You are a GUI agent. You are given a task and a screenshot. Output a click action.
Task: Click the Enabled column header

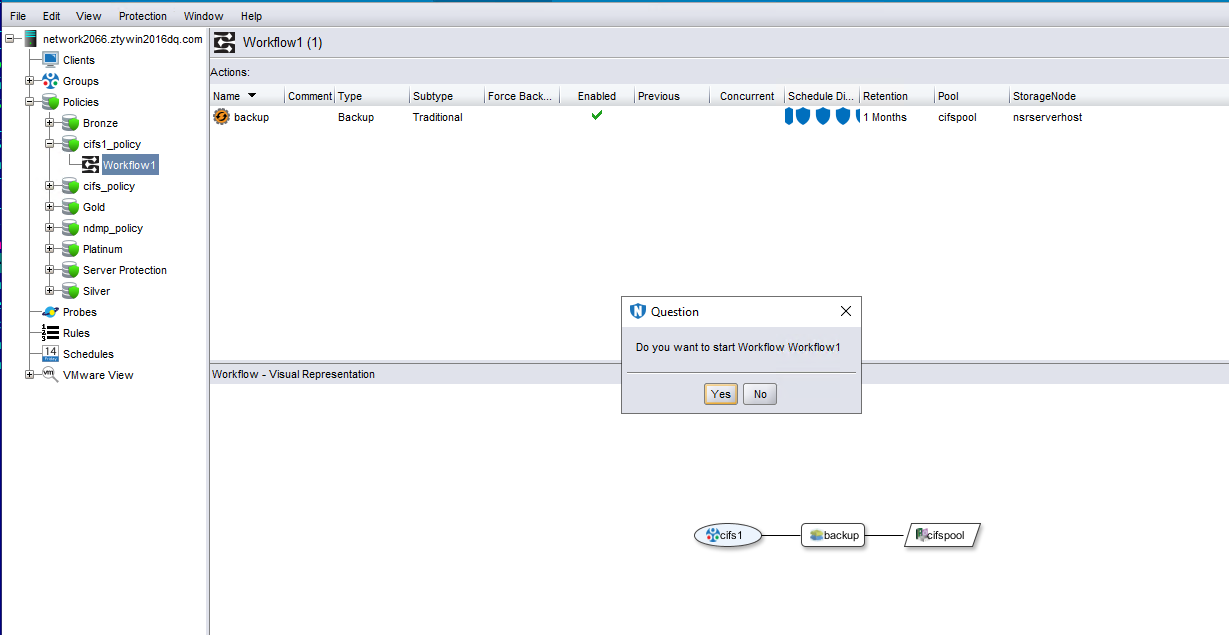(x=597, y=96)
